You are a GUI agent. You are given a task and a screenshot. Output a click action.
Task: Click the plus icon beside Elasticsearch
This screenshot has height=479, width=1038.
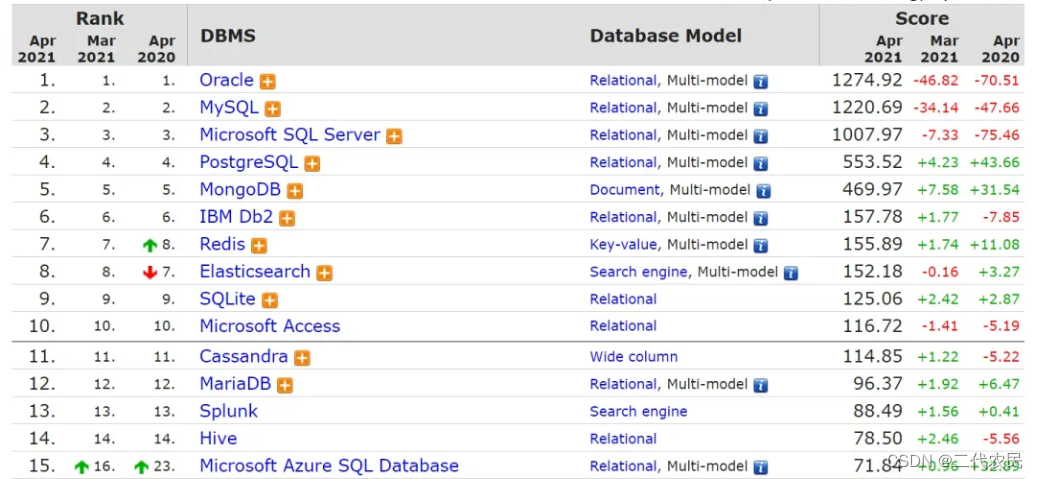point(324,273)
